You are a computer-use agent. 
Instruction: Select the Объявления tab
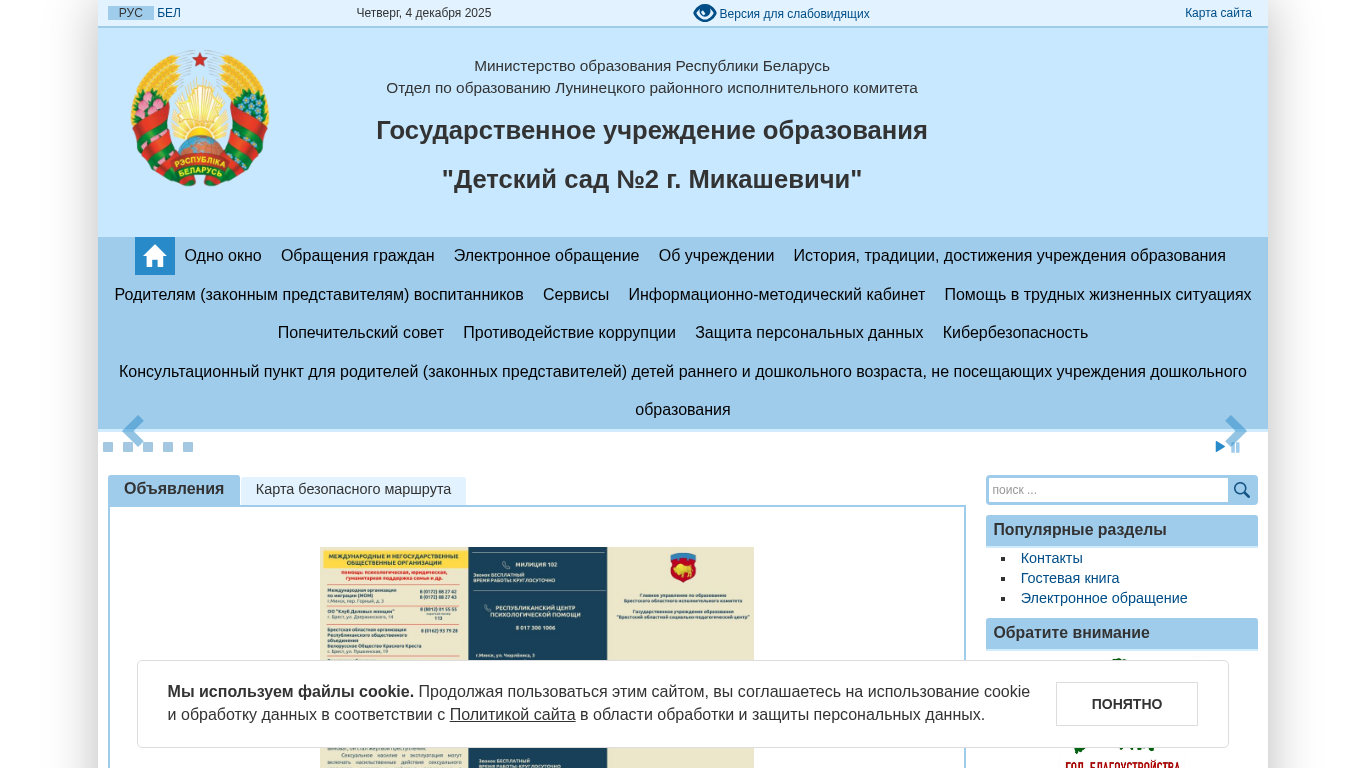coord(174,489)
